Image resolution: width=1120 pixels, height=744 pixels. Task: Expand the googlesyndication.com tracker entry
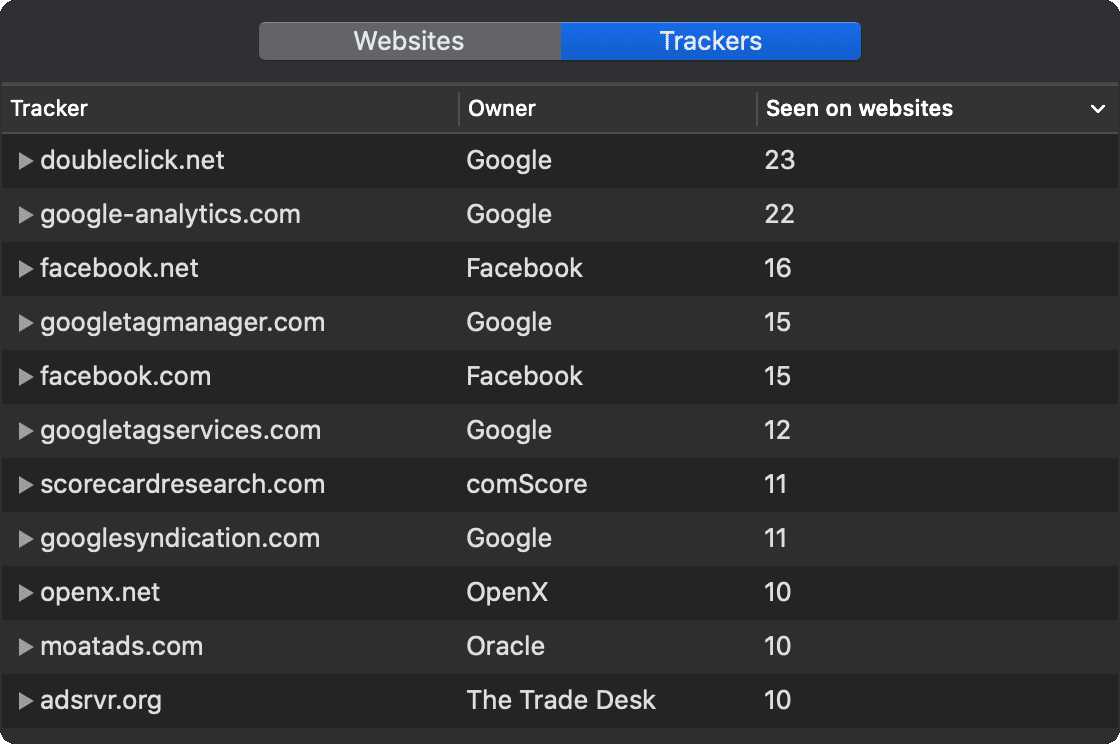pyautogui.click(x=25, y=538)
